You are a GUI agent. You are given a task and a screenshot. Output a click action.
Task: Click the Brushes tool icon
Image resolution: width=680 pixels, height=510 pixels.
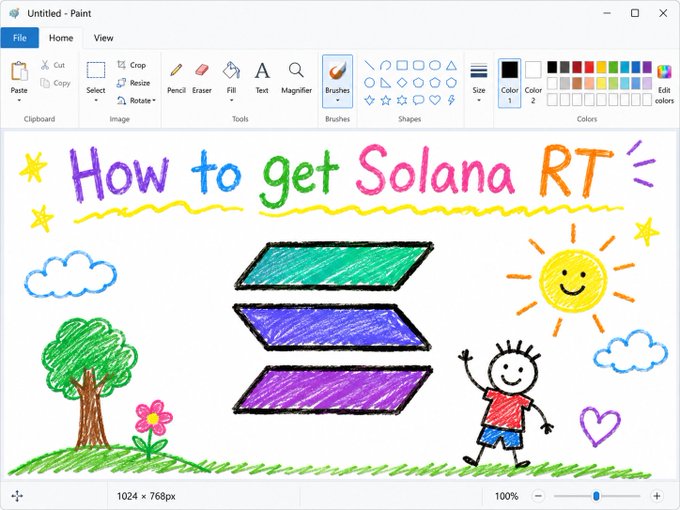[337, 70]
